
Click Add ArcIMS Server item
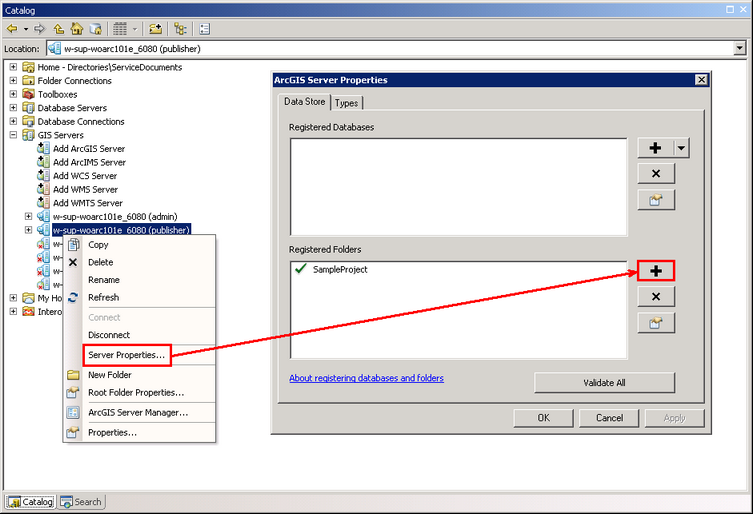click(x=89, y=162)
